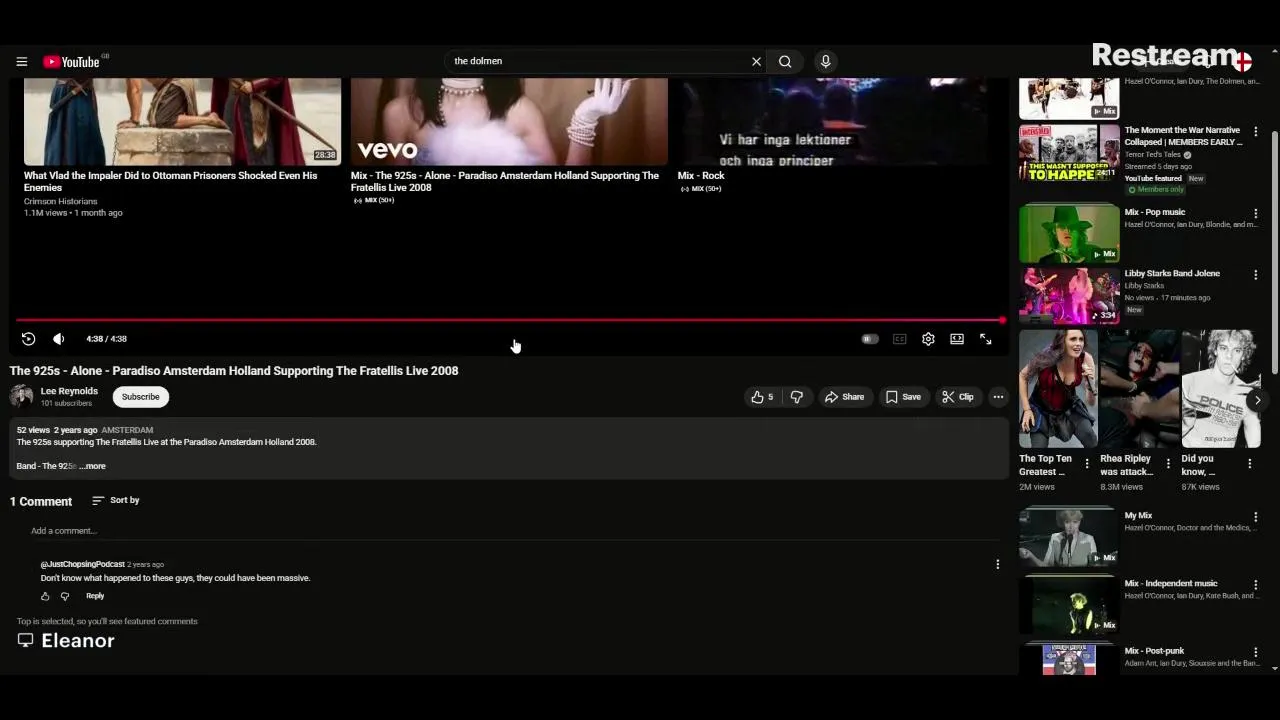Show next Shorts with arrow chevron
The width and height of the screenshot is (1280, 720).
(x=1257, y=400)
